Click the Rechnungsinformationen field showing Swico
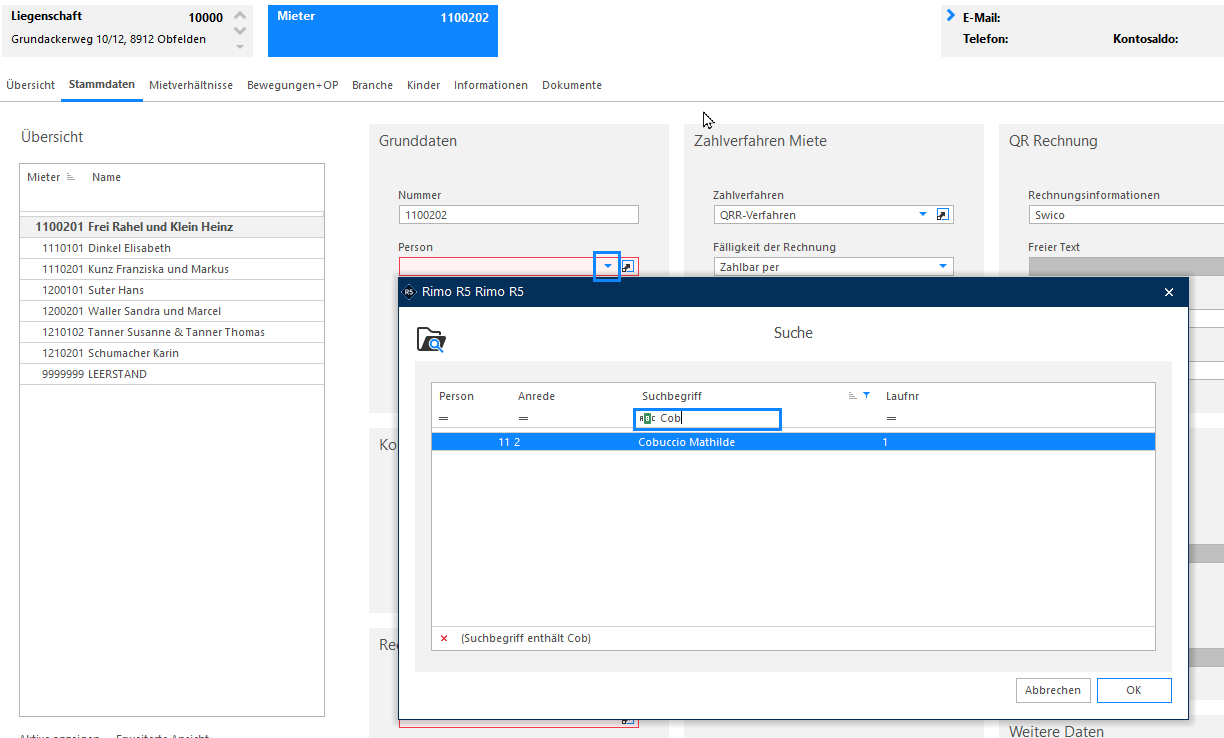Screen dimensions: 1224x738 (1126, 215)
